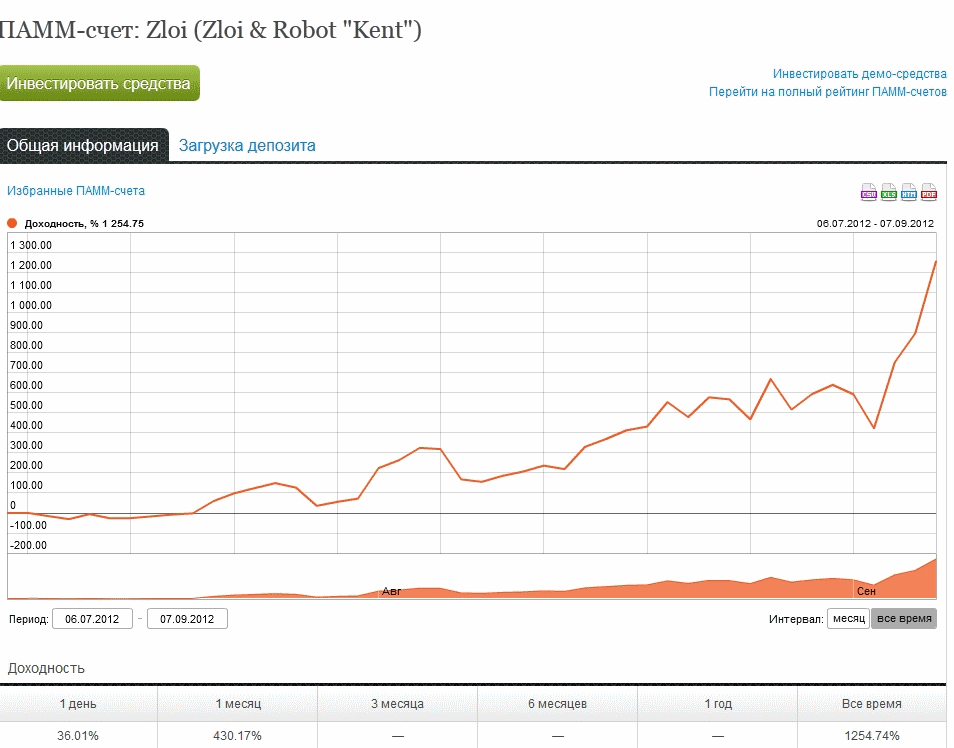Click the Все время column header
The image size is (954, 748).
click(871, 704)
